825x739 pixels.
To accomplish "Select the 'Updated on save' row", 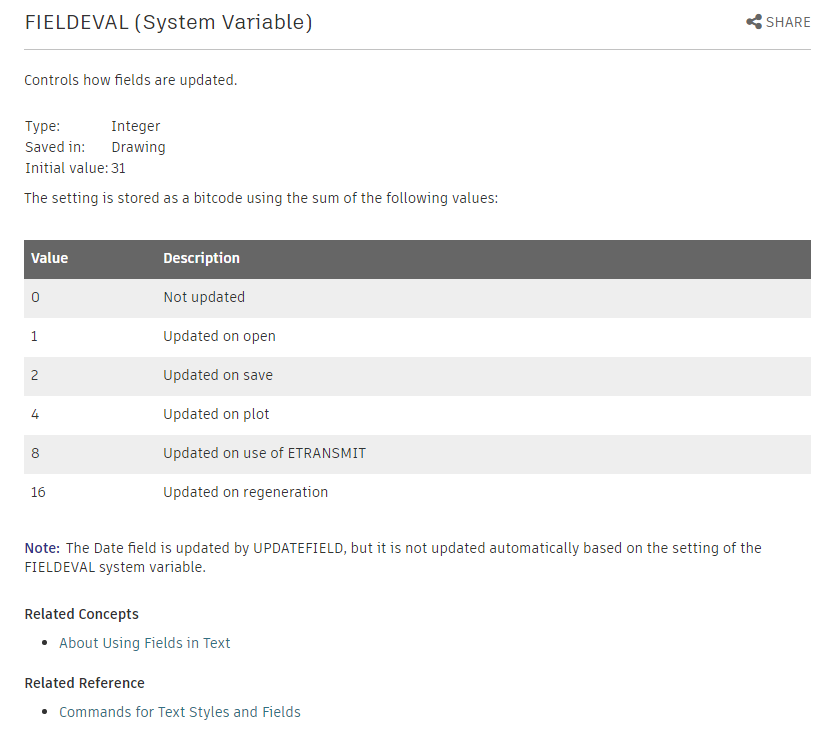I will pos(417,376).
